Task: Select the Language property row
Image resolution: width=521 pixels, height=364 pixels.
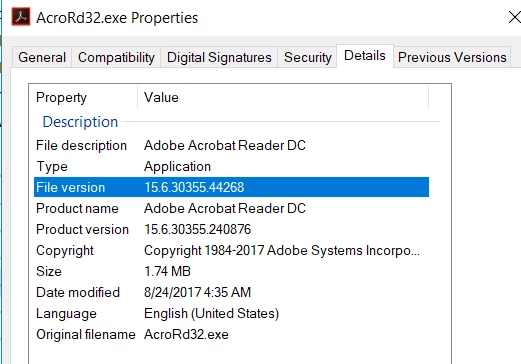Action: pos(231,313)
